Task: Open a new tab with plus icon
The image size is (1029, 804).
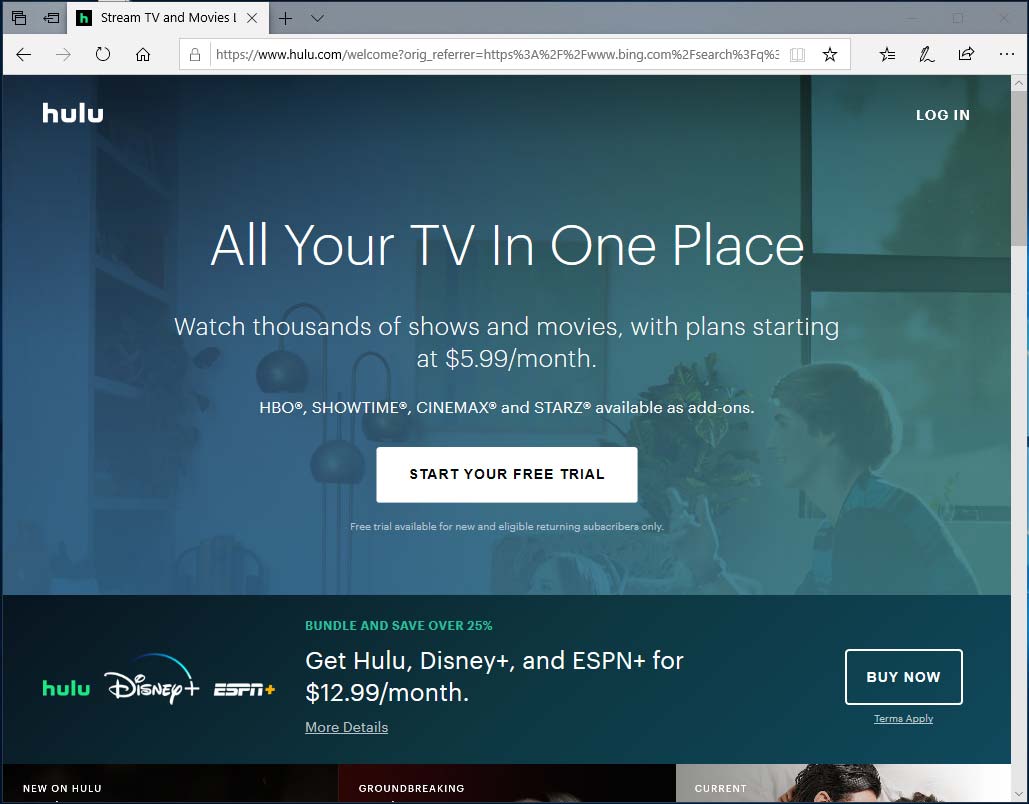Action: 285,18
